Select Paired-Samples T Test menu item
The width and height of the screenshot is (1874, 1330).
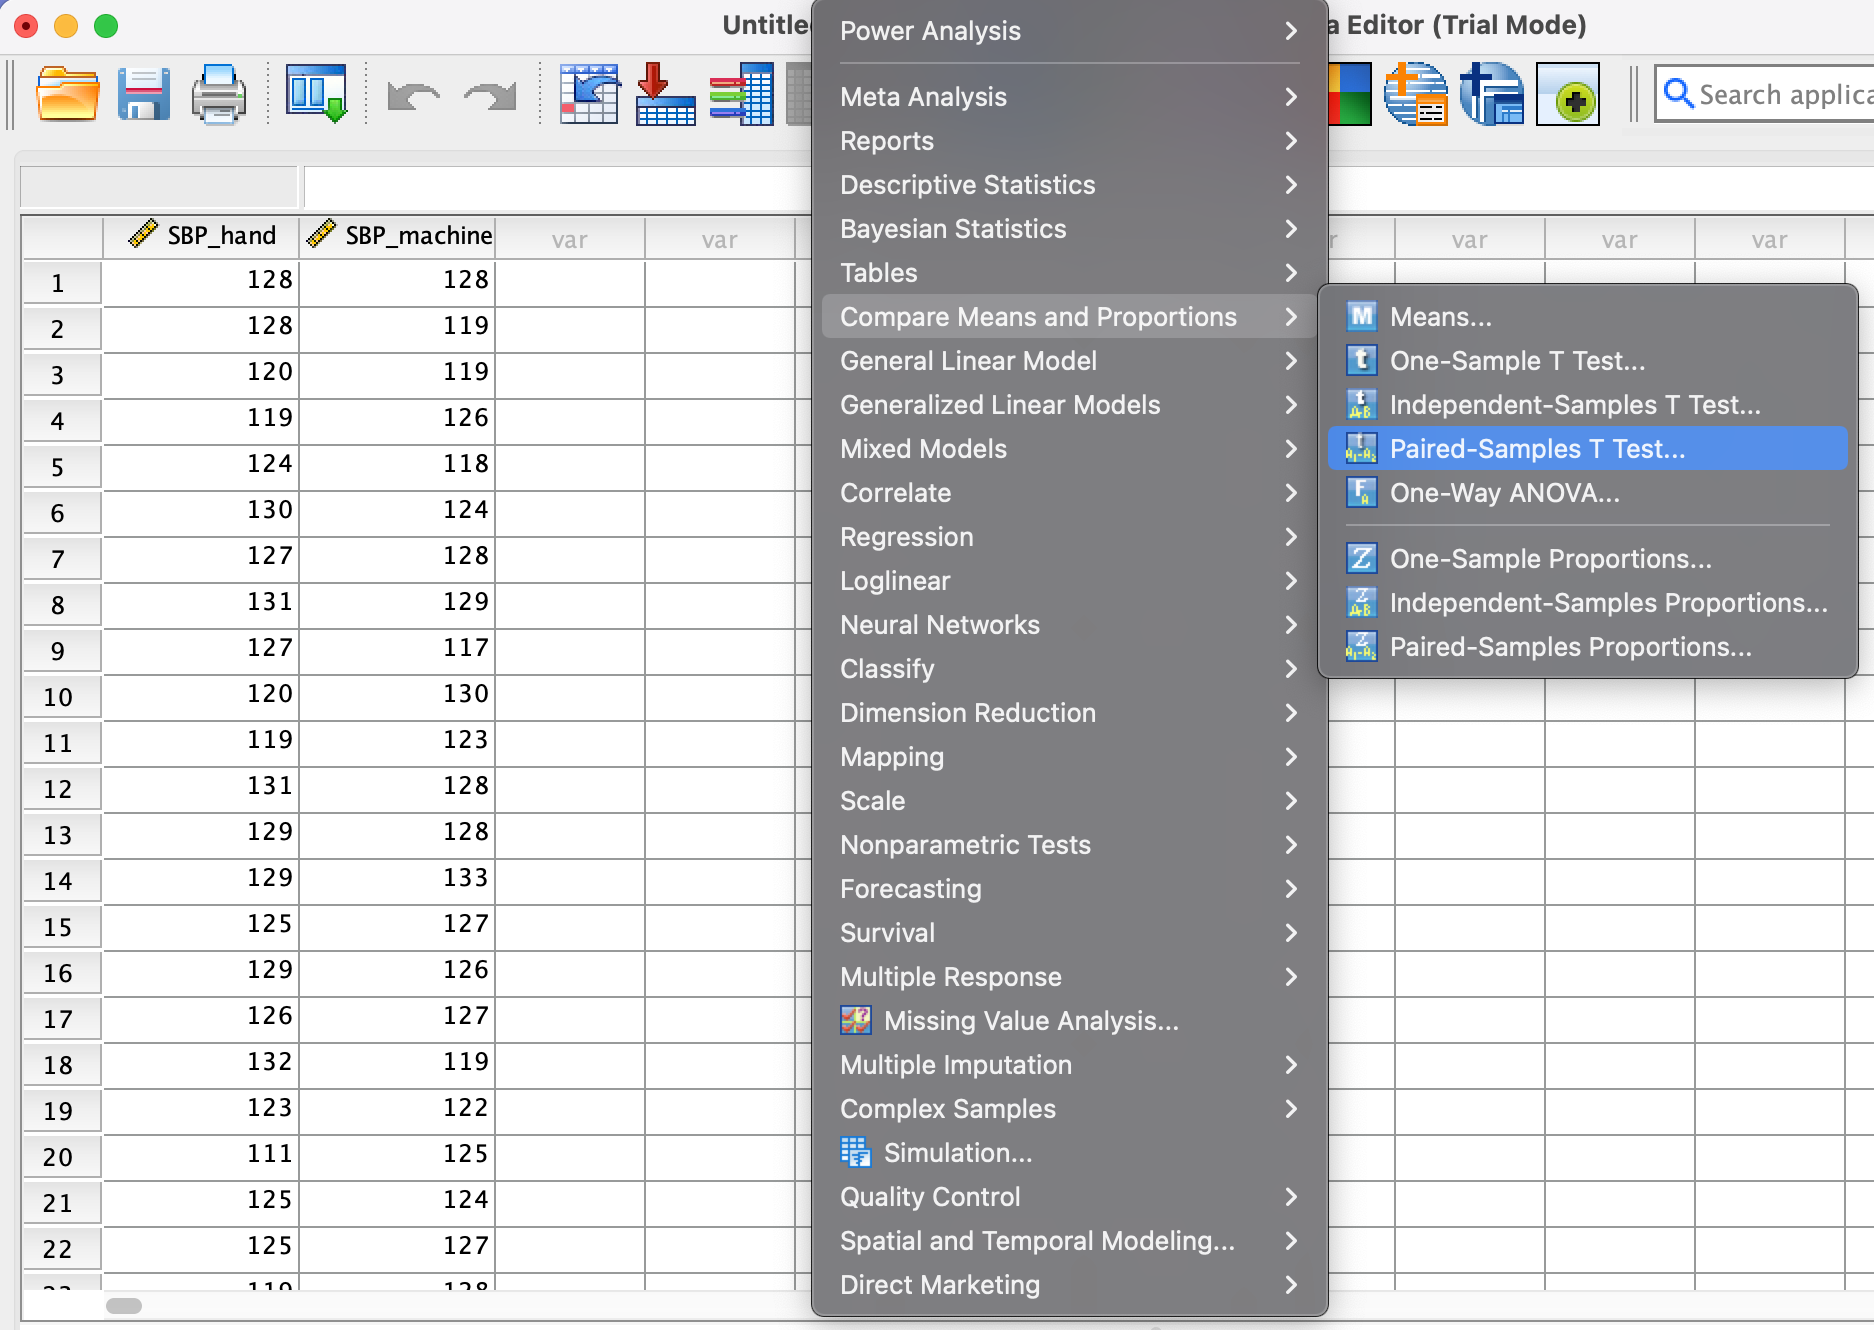1536,449
